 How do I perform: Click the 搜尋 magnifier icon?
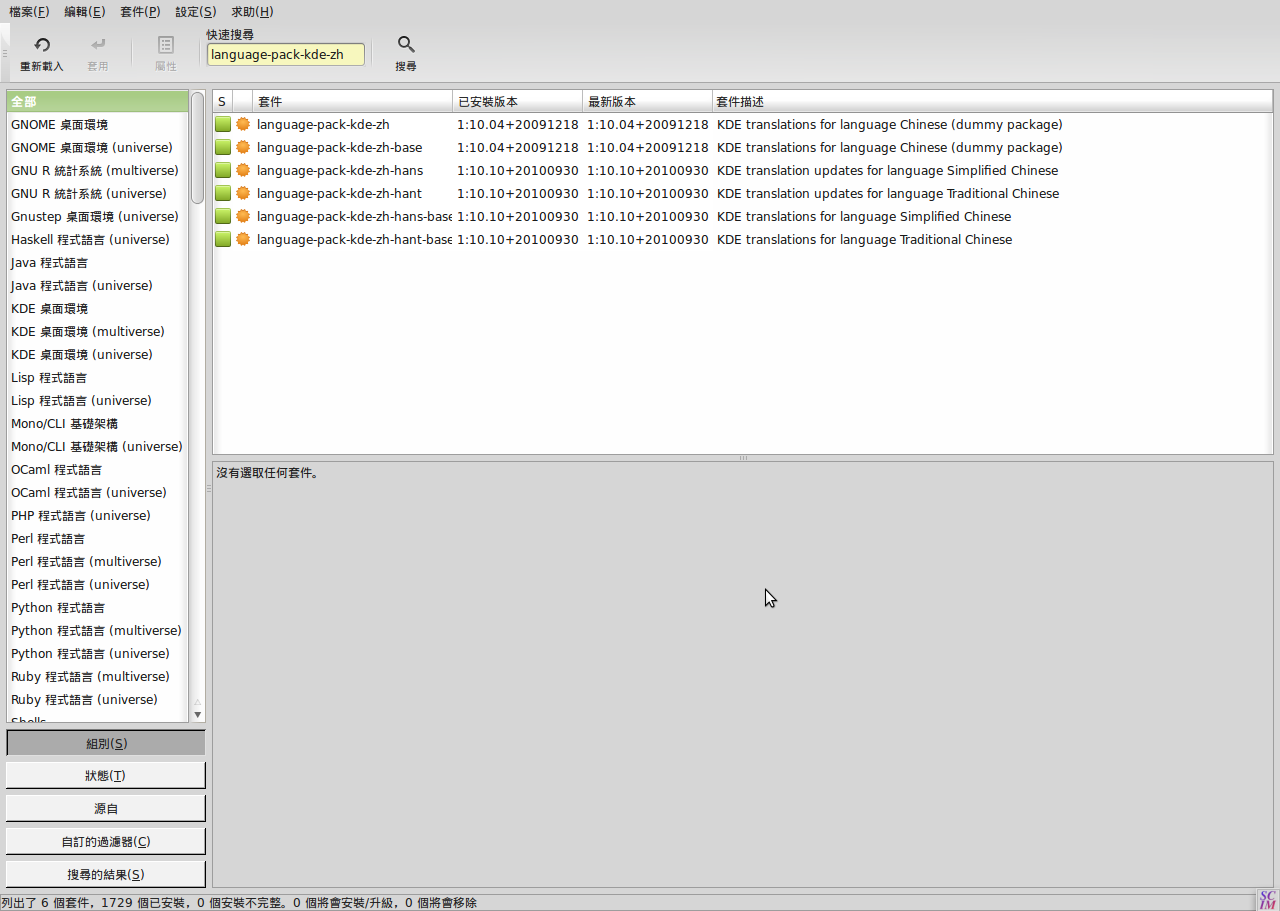point(406,44)
